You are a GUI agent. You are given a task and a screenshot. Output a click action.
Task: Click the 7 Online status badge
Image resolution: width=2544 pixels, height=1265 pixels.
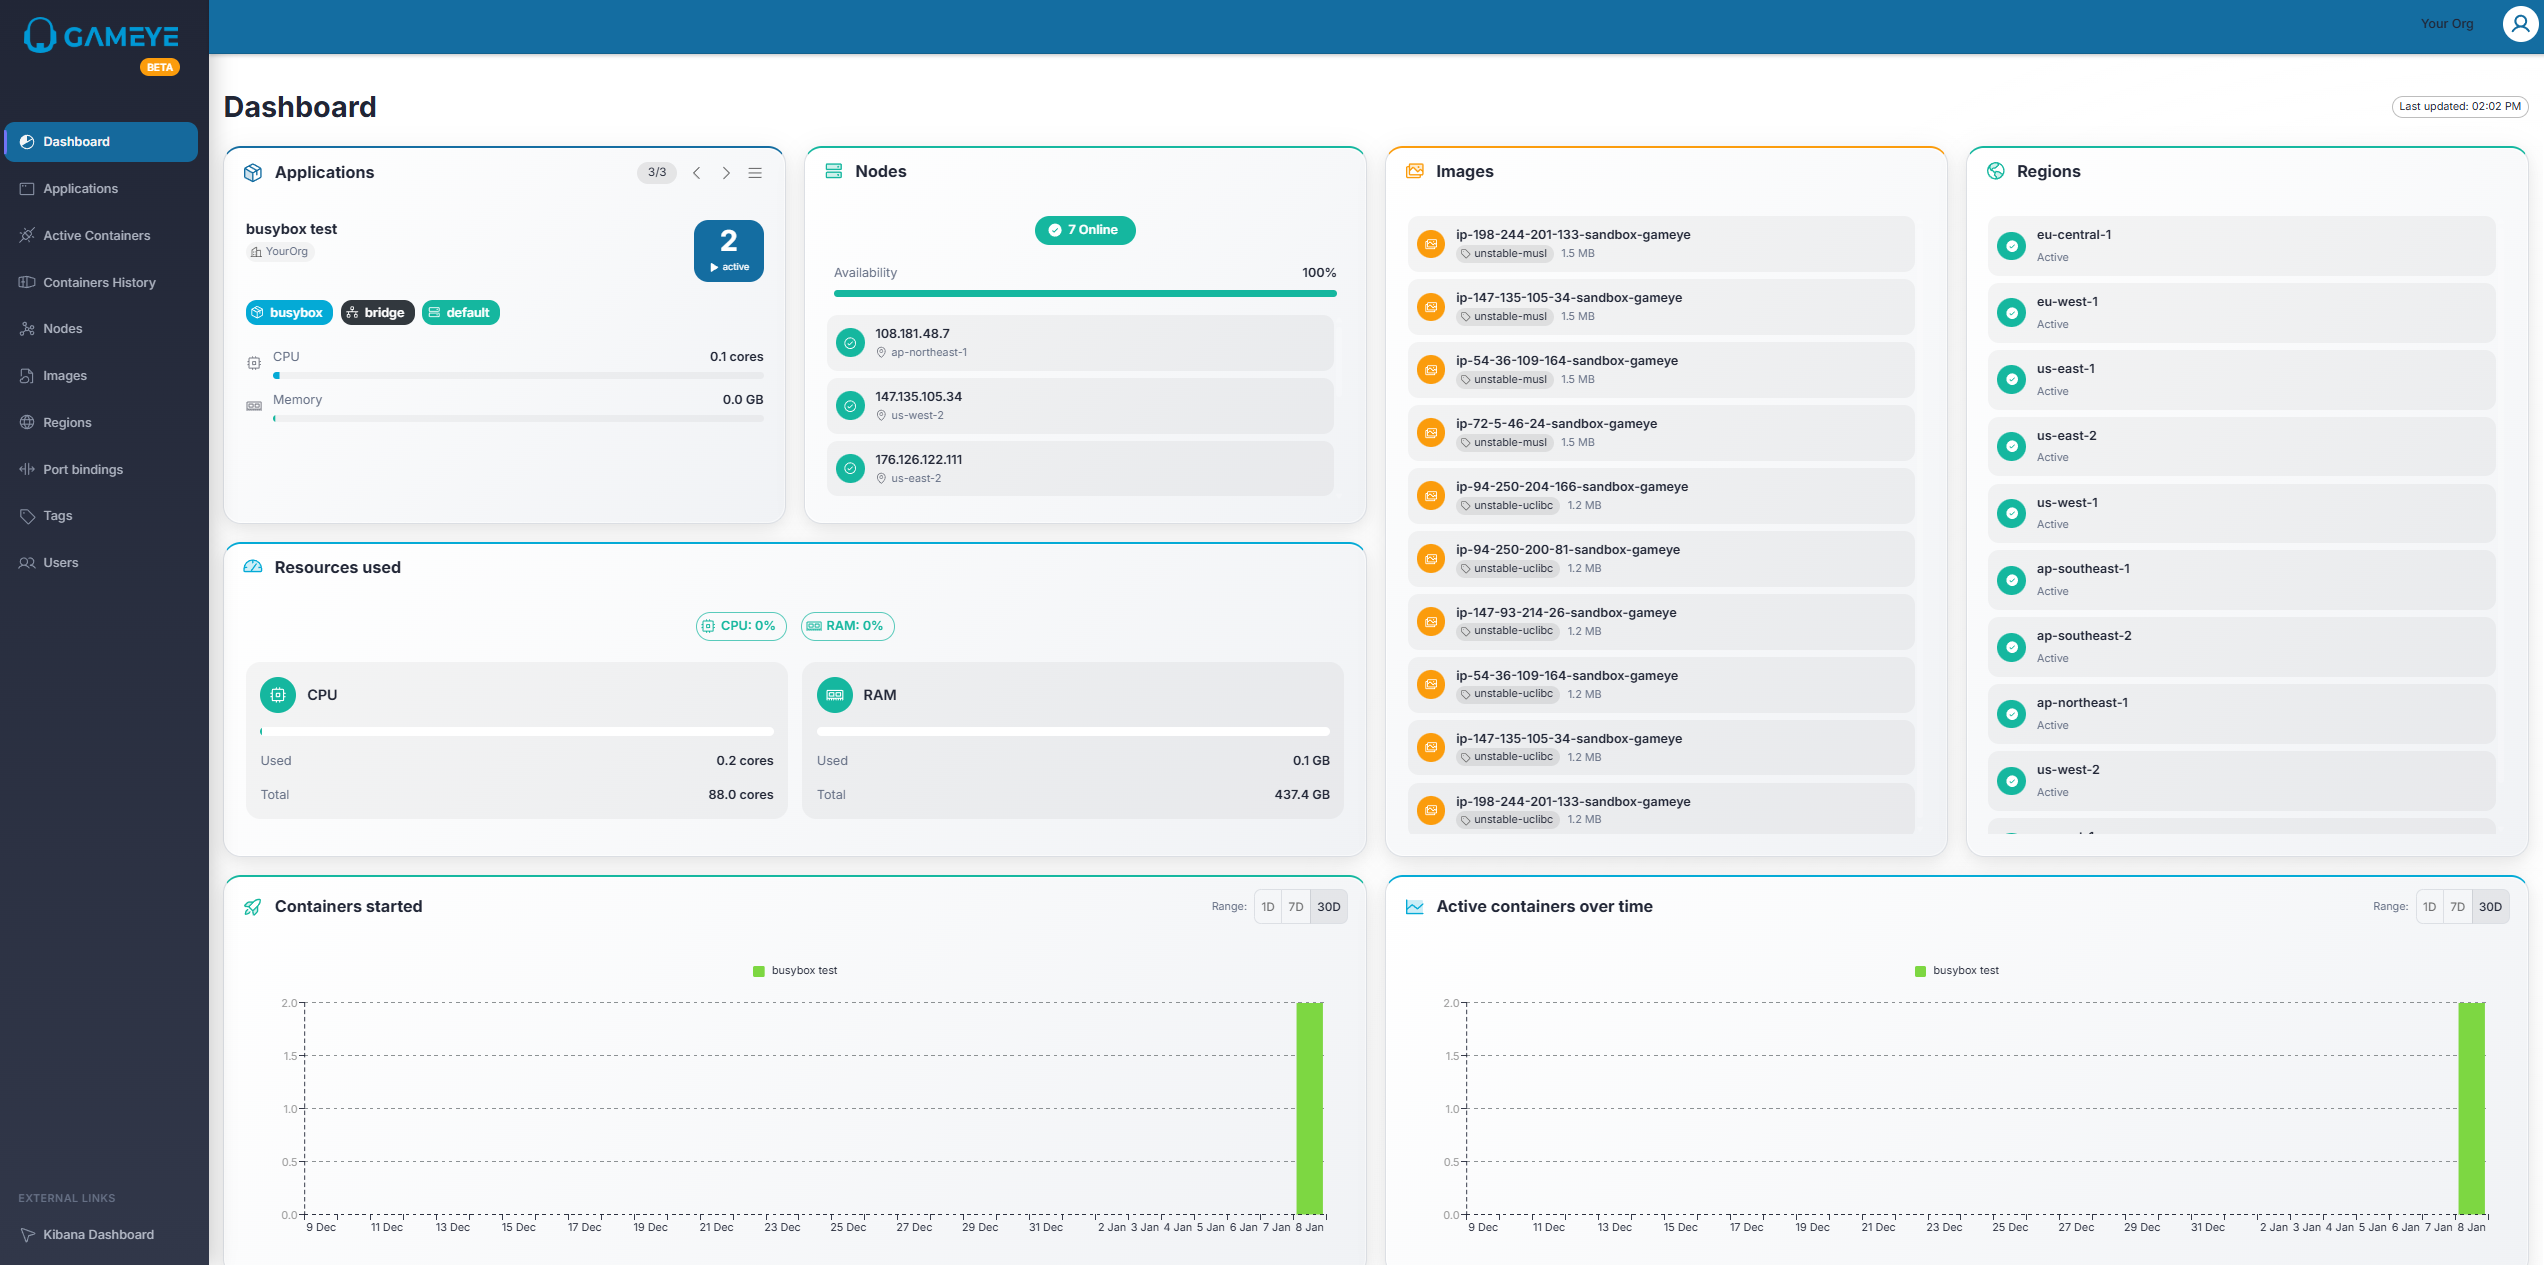click(x=1085, y=230)
